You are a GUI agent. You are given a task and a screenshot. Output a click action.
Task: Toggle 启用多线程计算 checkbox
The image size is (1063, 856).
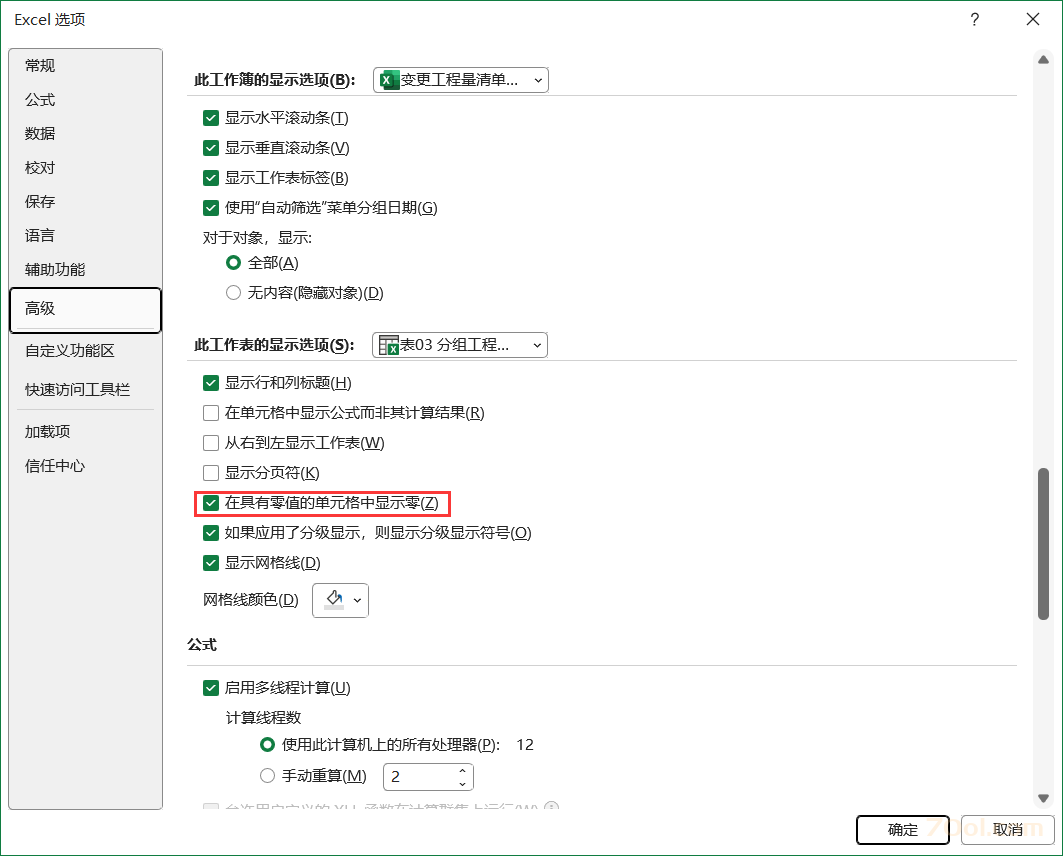click(211, 688)
